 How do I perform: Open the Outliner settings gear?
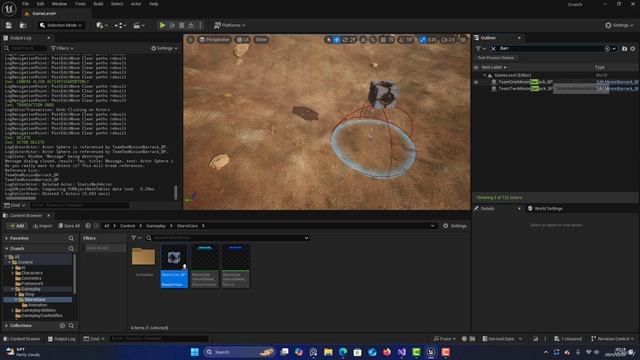tap(633, 49)
